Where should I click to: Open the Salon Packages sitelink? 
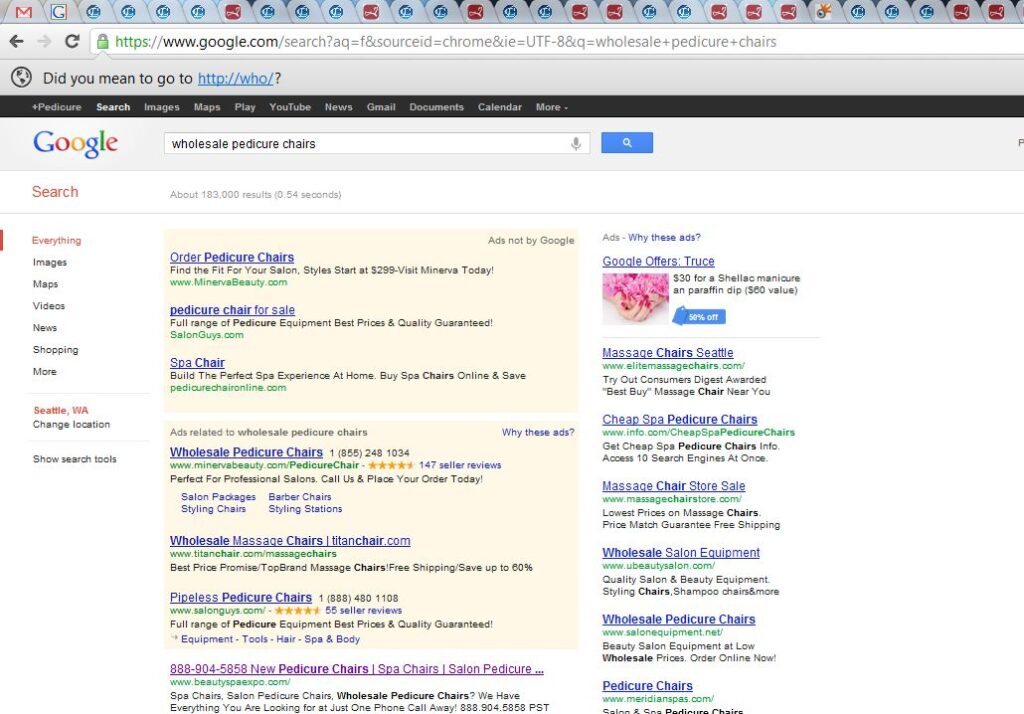218,497
